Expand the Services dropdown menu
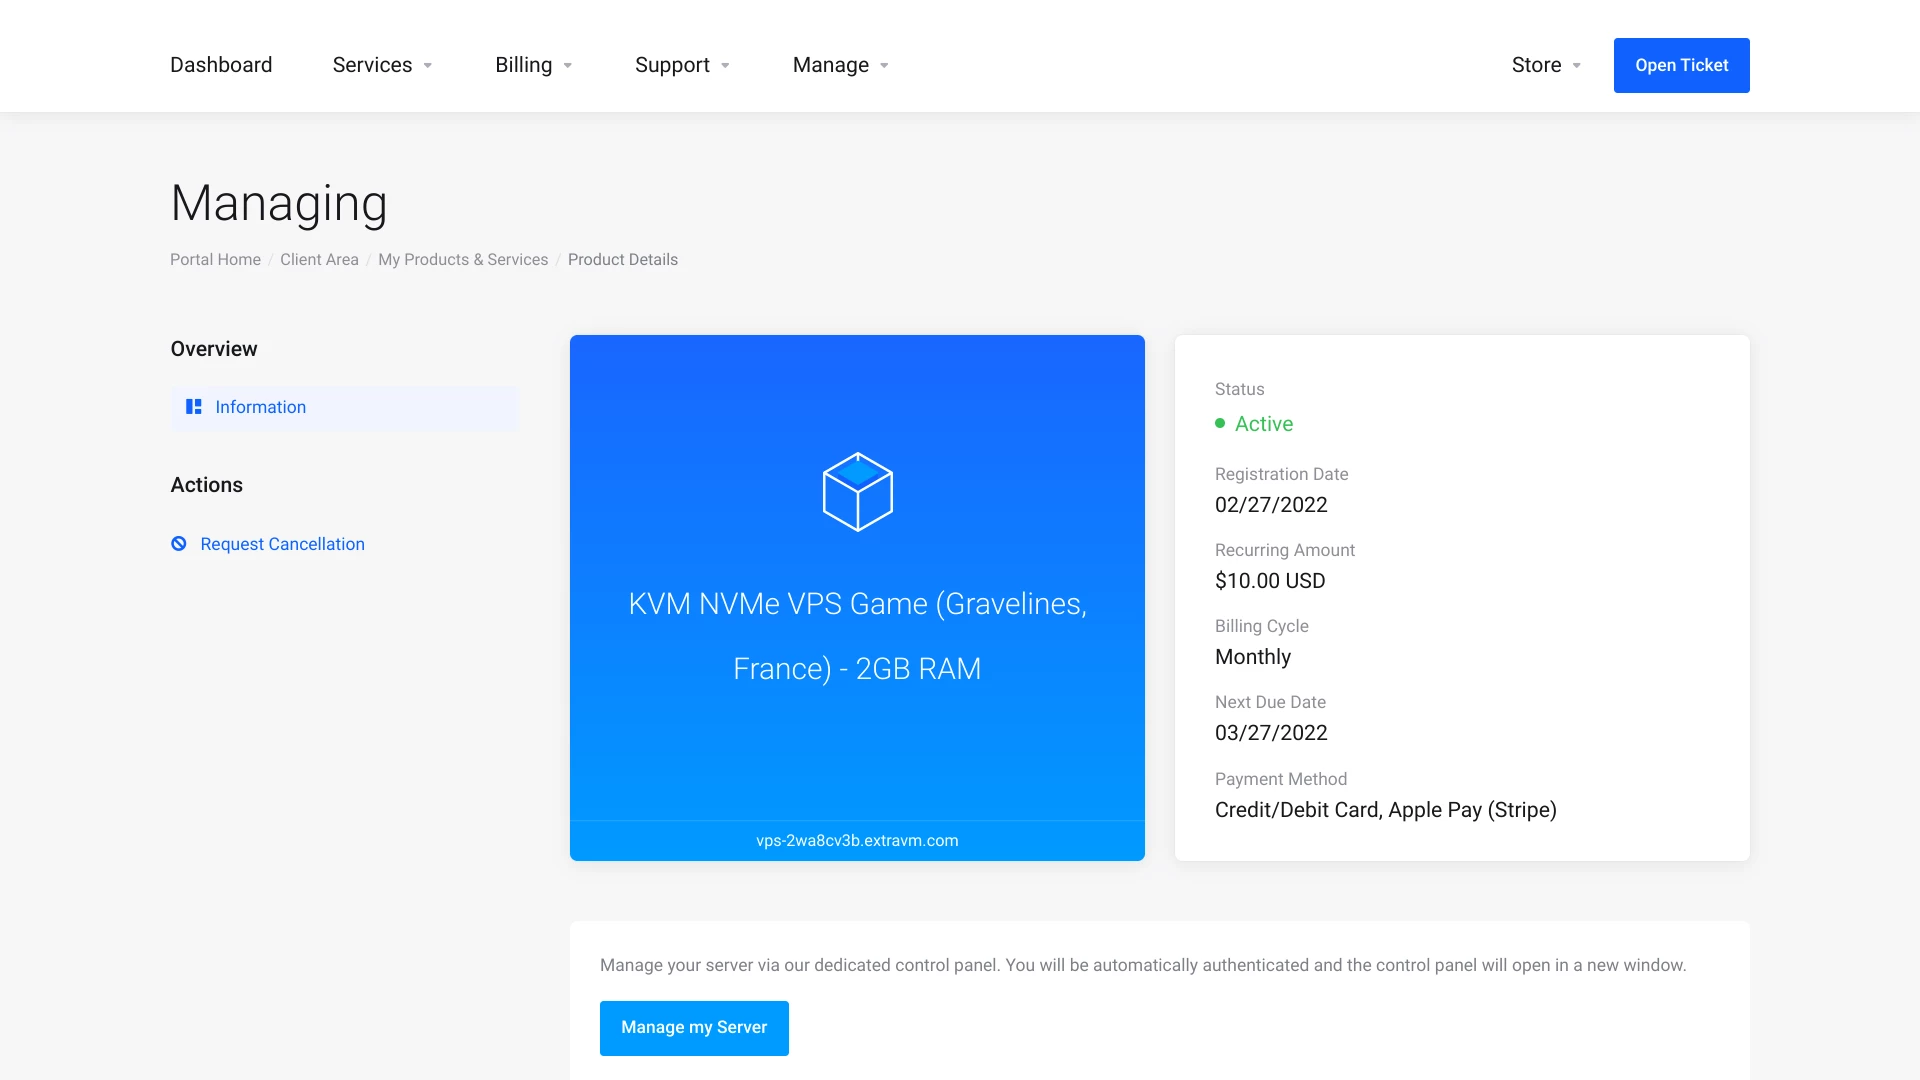 382,65
